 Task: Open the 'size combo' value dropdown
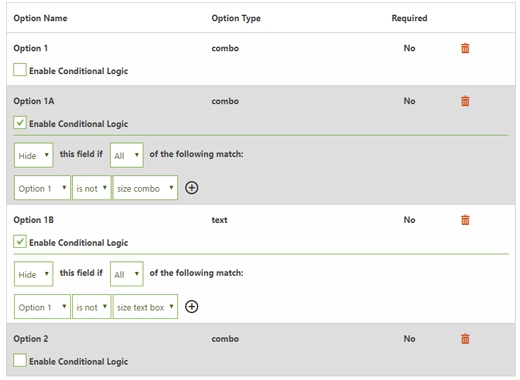pyautogui.click(x=145, y=188)
